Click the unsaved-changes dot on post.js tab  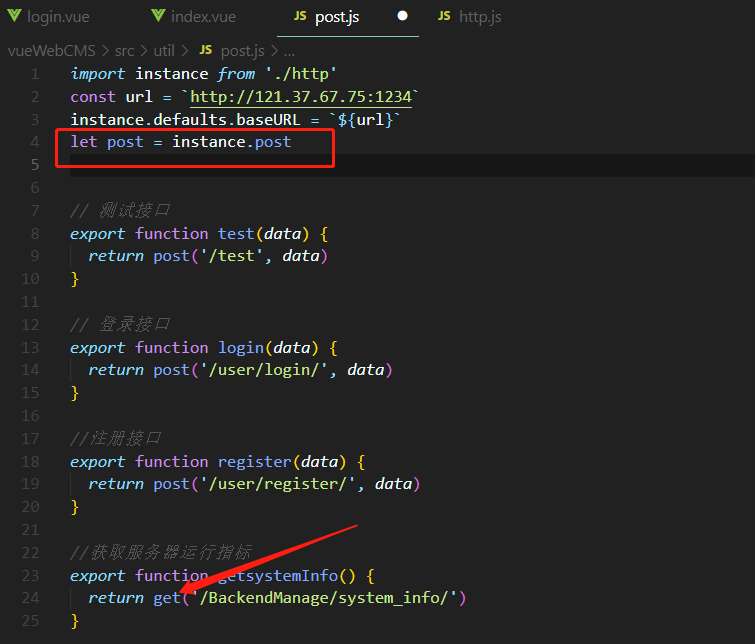[403, 16]
